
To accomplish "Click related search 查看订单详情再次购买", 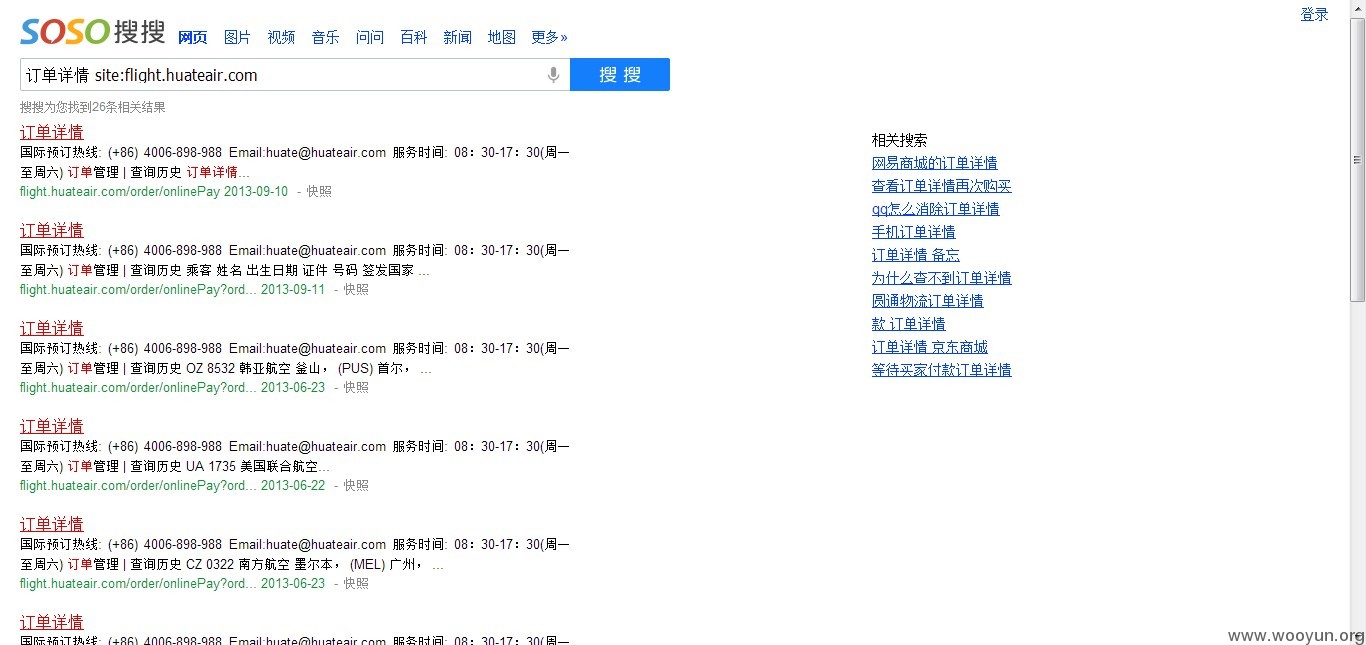I will [x=942, y=186].
